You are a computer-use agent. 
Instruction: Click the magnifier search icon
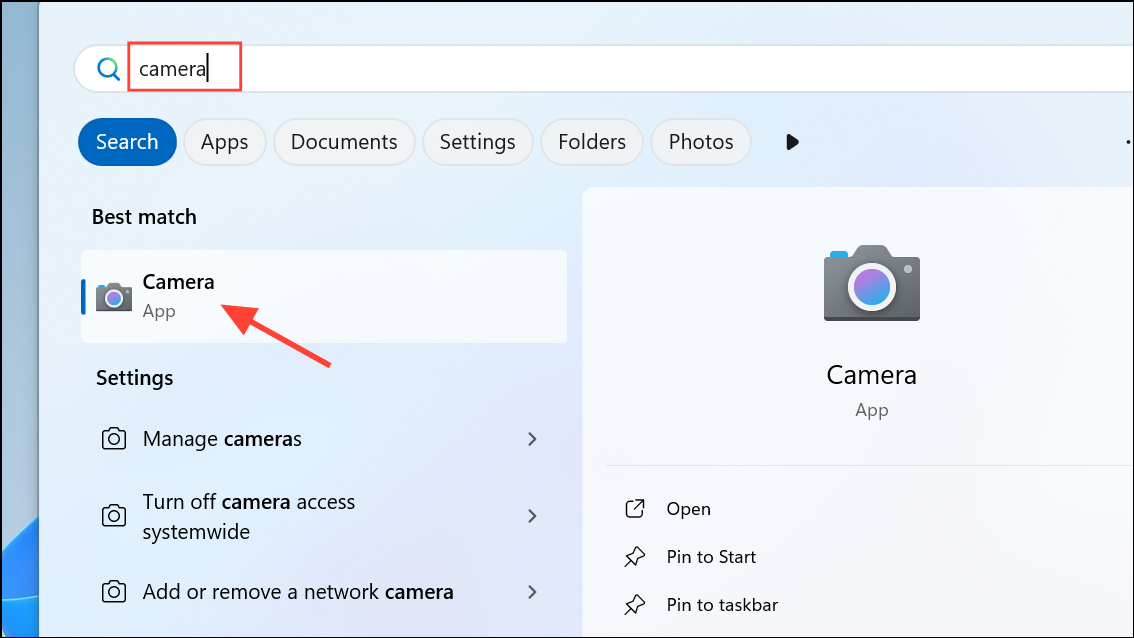pyautogui.click(x=108, y=69)
